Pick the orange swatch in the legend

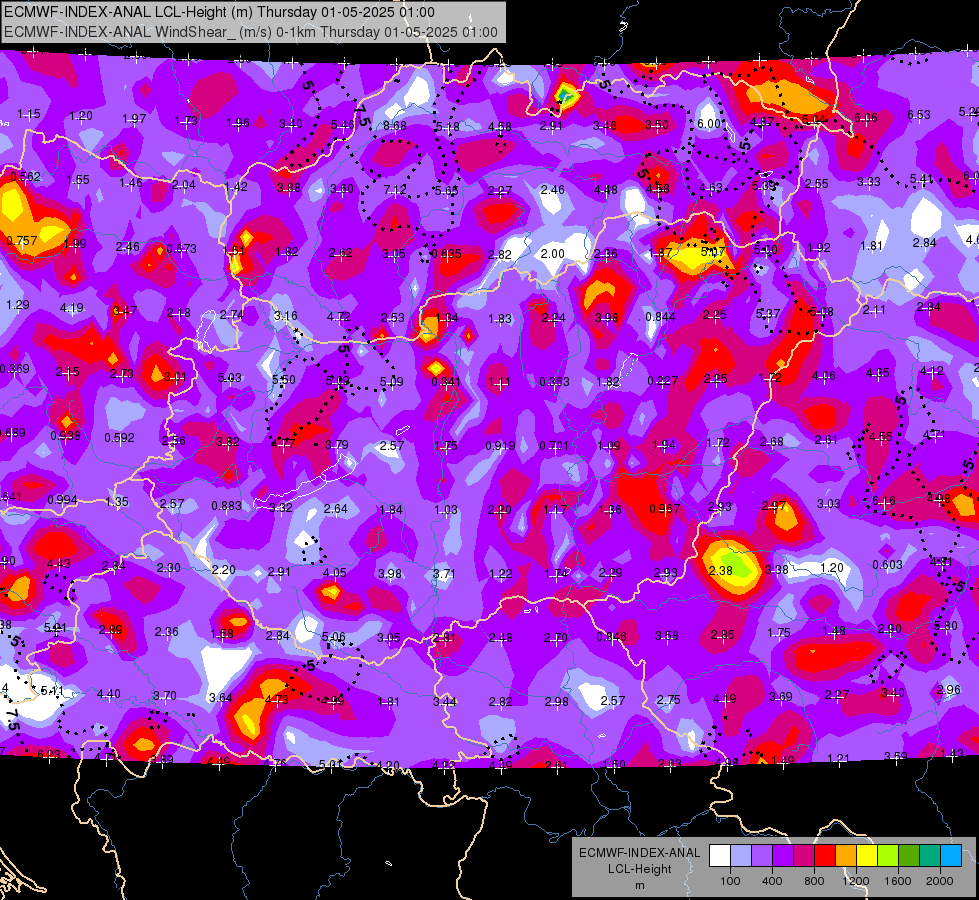pyautogui.click(x=846, y=856)
